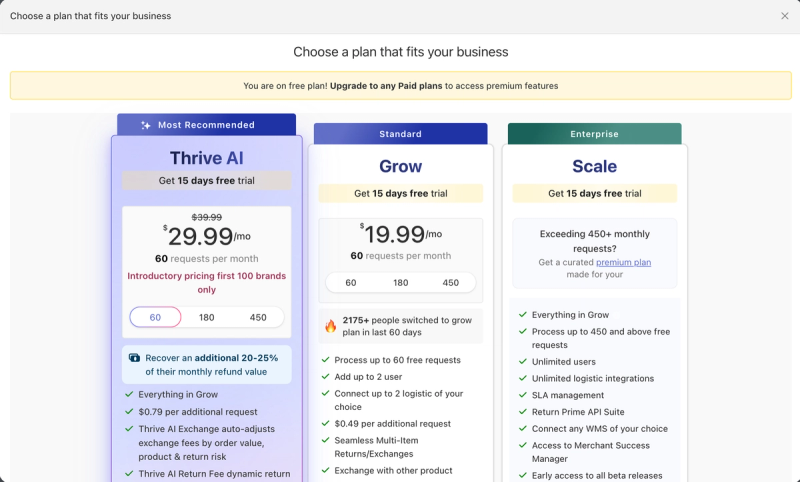The image size is (800, 482).
Task: Click 'Unlimited users' feature
Action: pos(564,362)
